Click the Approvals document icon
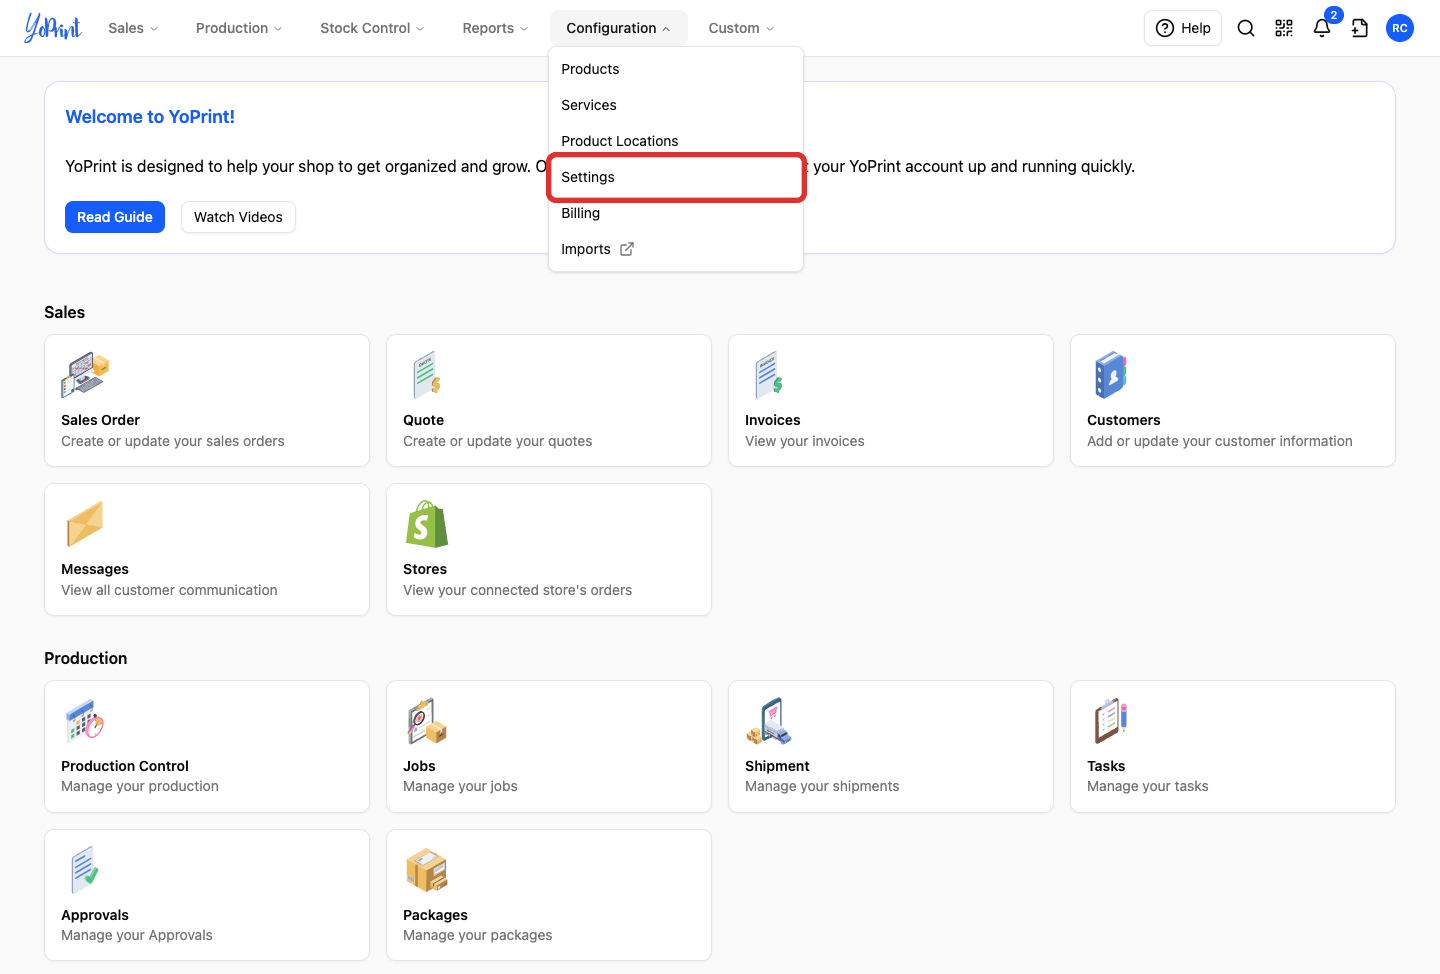The height and width of the screenshot is (974, 1440). pyautogui.click(x=85, y=870)
